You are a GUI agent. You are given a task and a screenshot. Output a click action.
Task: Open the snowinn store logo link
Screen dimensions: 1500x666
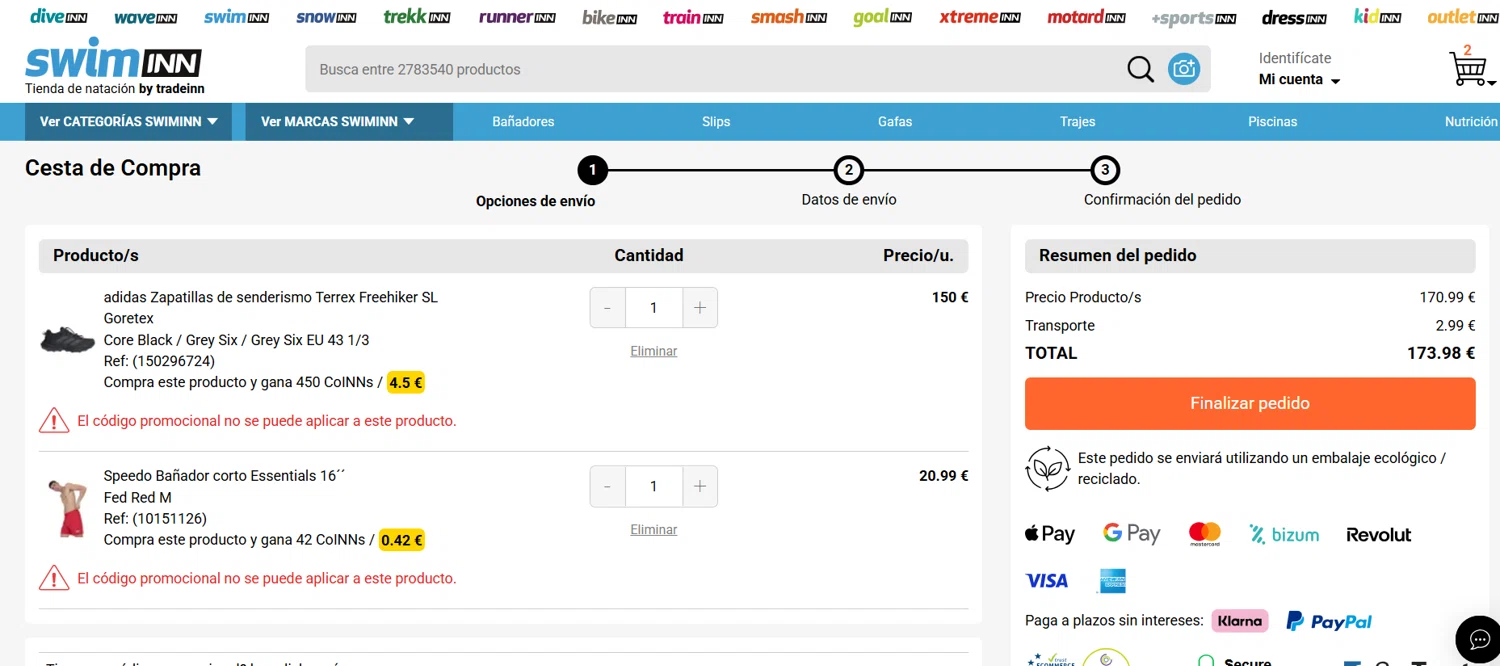326,17
